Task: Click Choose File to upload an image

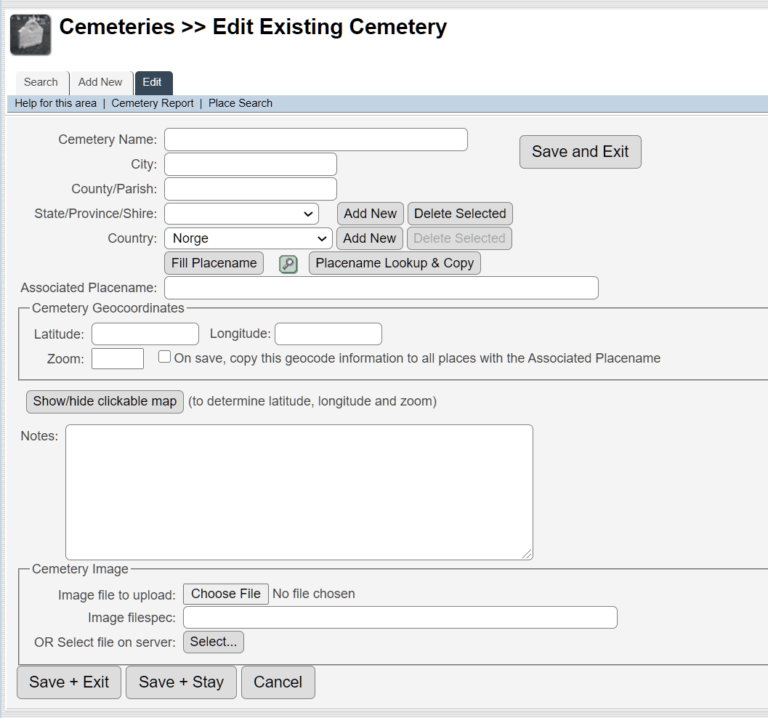Action: pyautogui.click(x=226, y=594)
